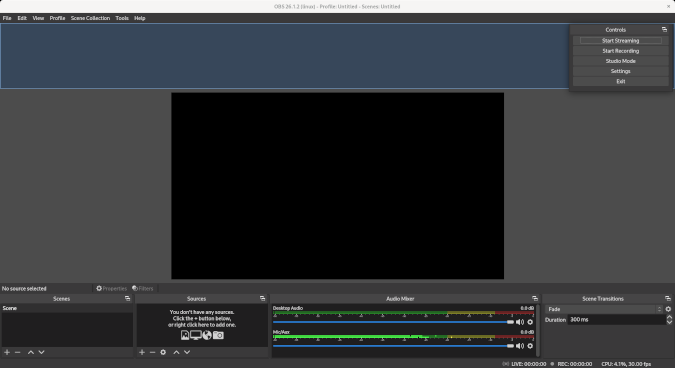The height and width of the screenshot is (368, 675).
Task: Click the "No source selected" label
Action: click(x=24, y=288)
